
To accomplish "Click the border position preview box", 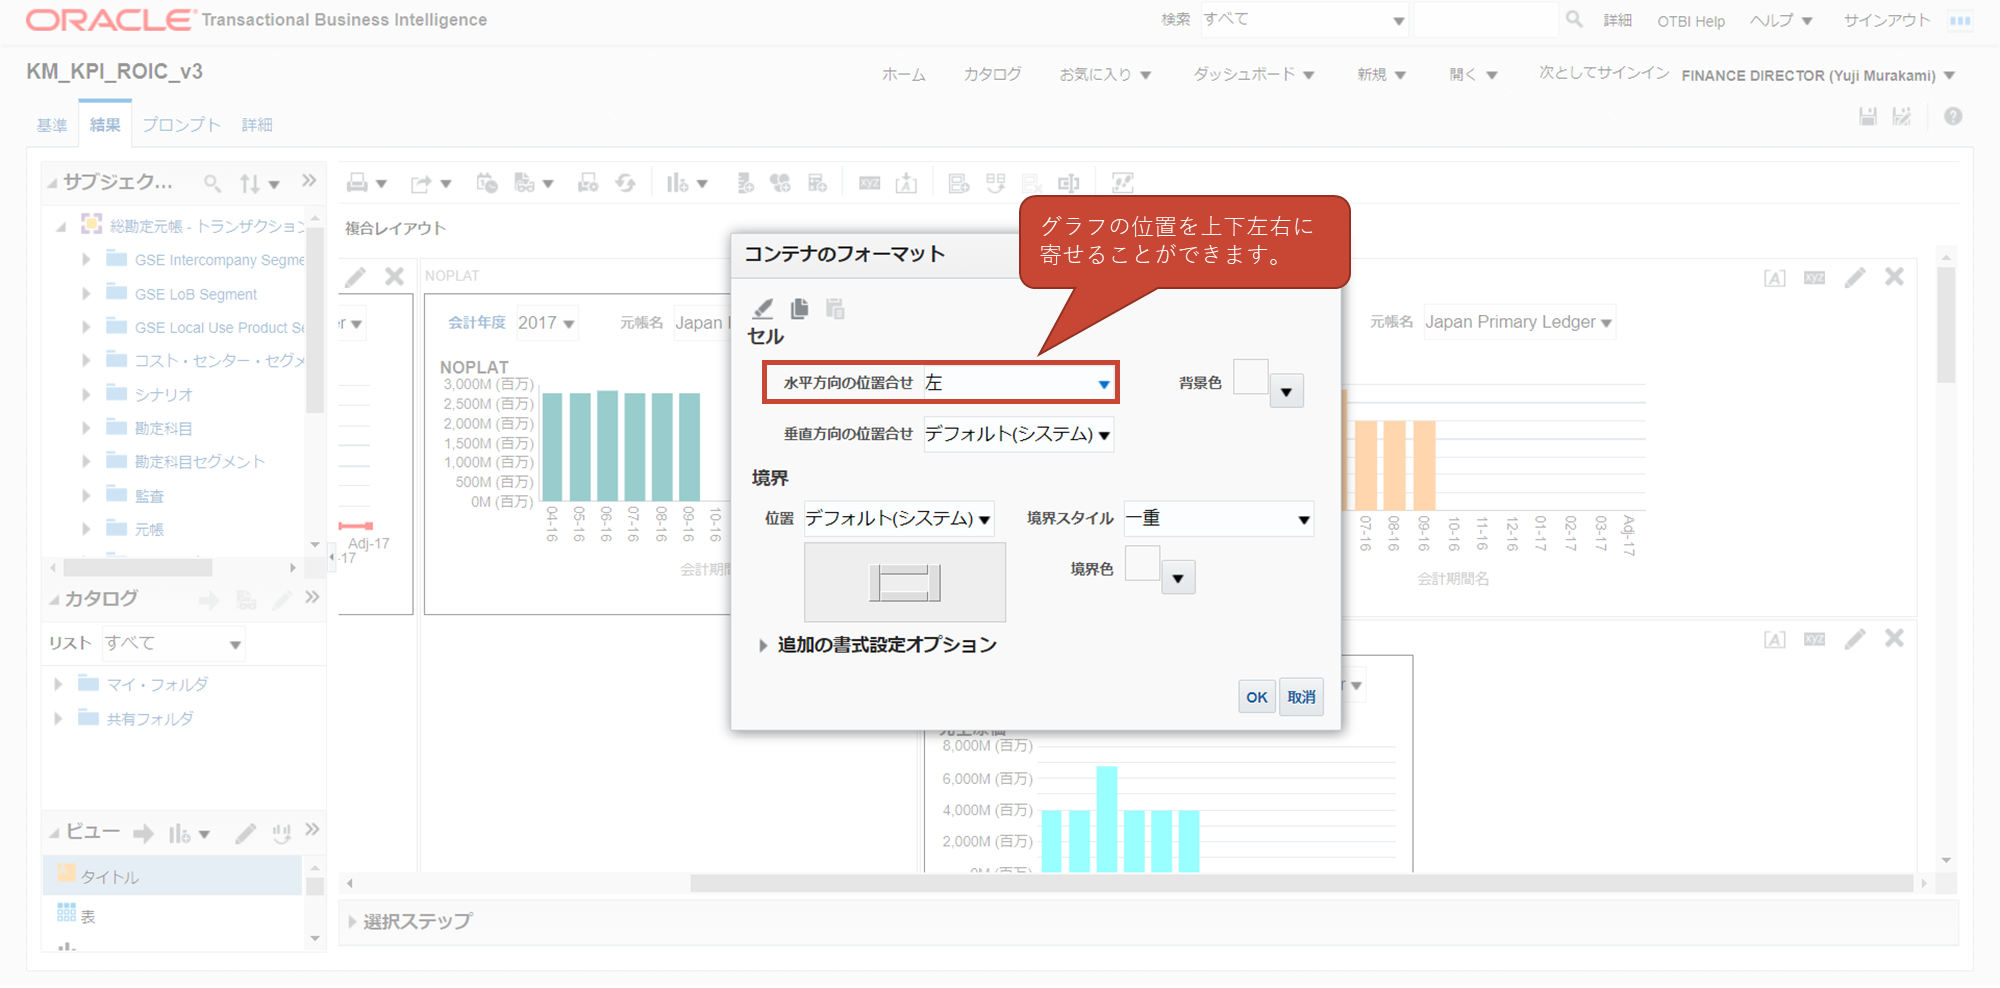I will (x=905, y=583).
